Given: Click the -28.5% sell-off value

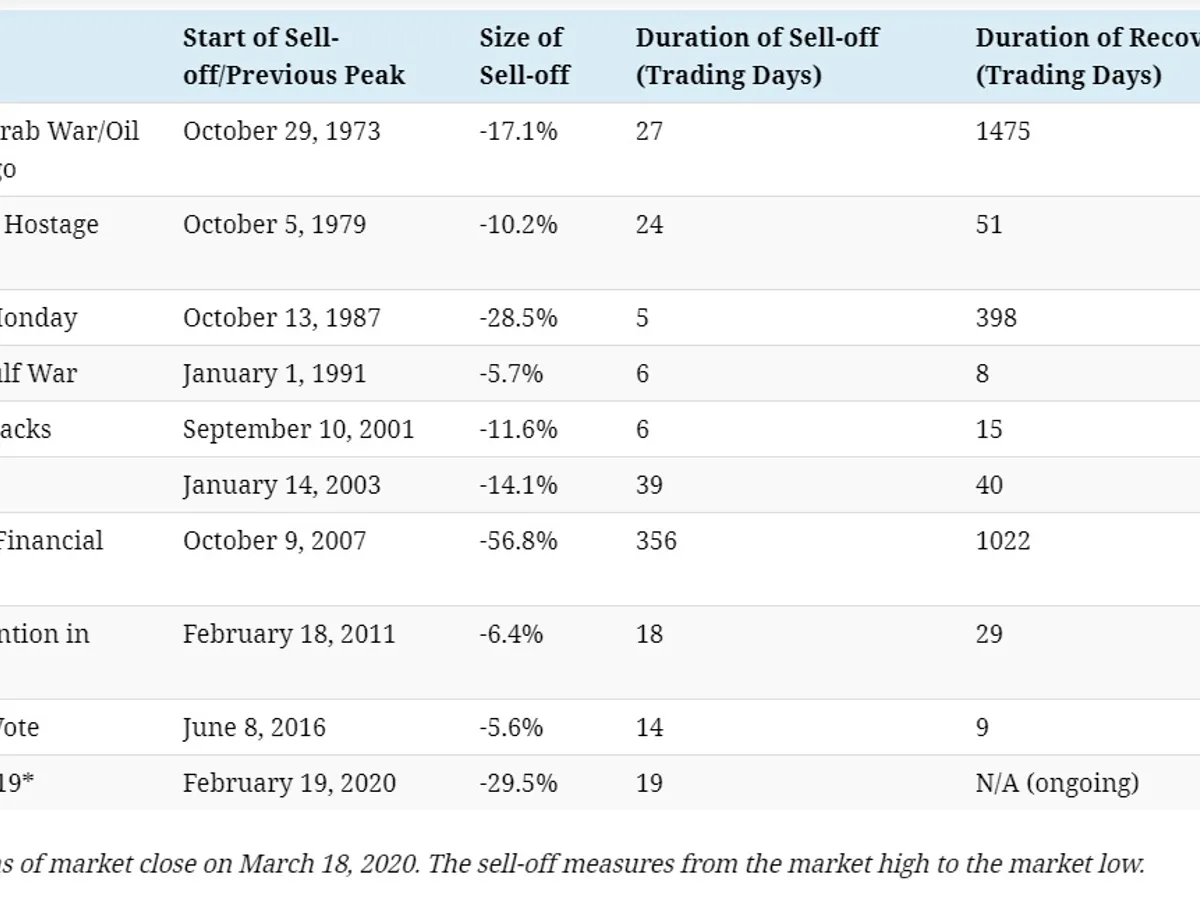Looking at the screenshot, I should click(x=518, y=318).
